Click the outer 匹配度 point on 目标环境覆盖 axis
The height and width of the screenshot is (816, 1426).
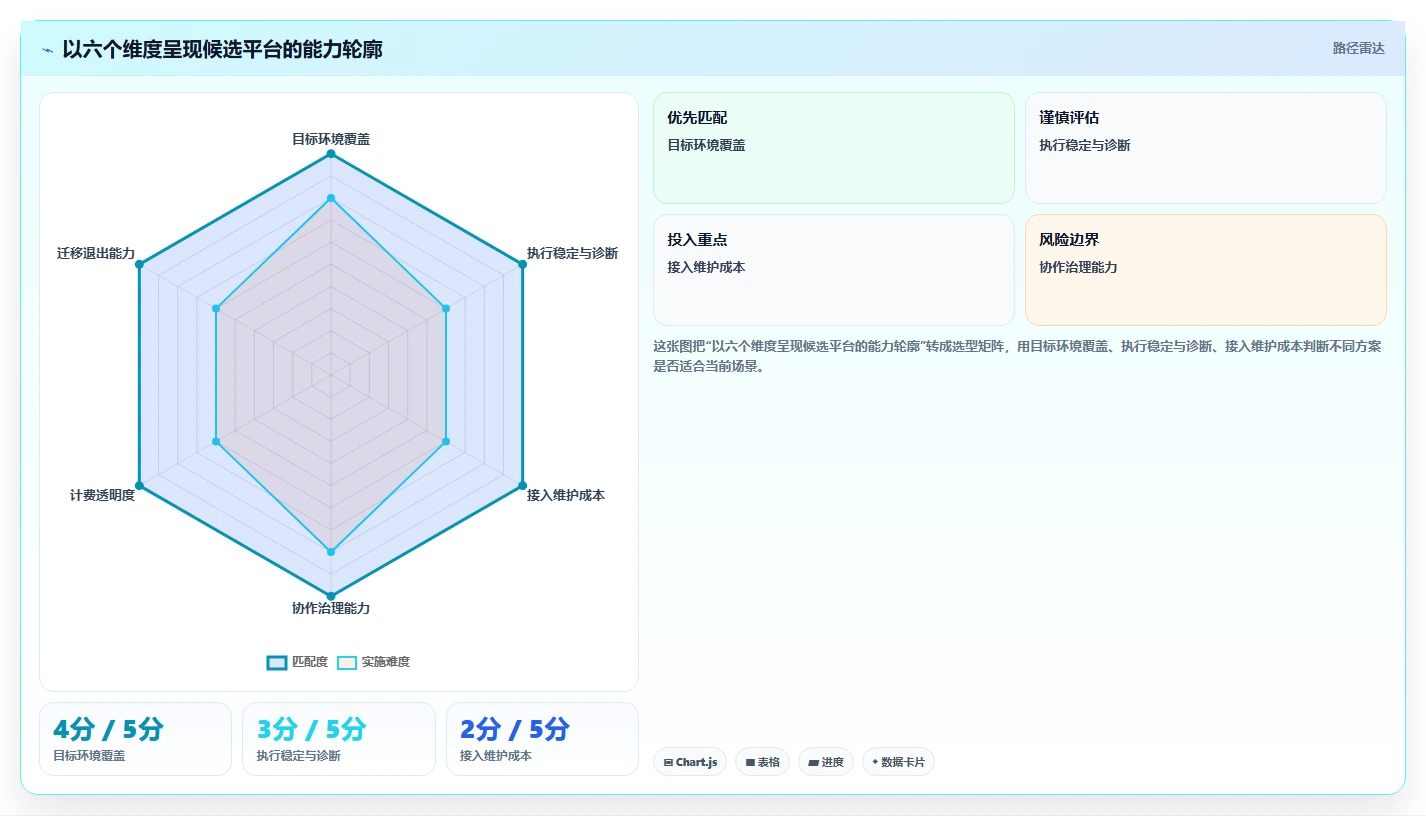coord(331,154)
